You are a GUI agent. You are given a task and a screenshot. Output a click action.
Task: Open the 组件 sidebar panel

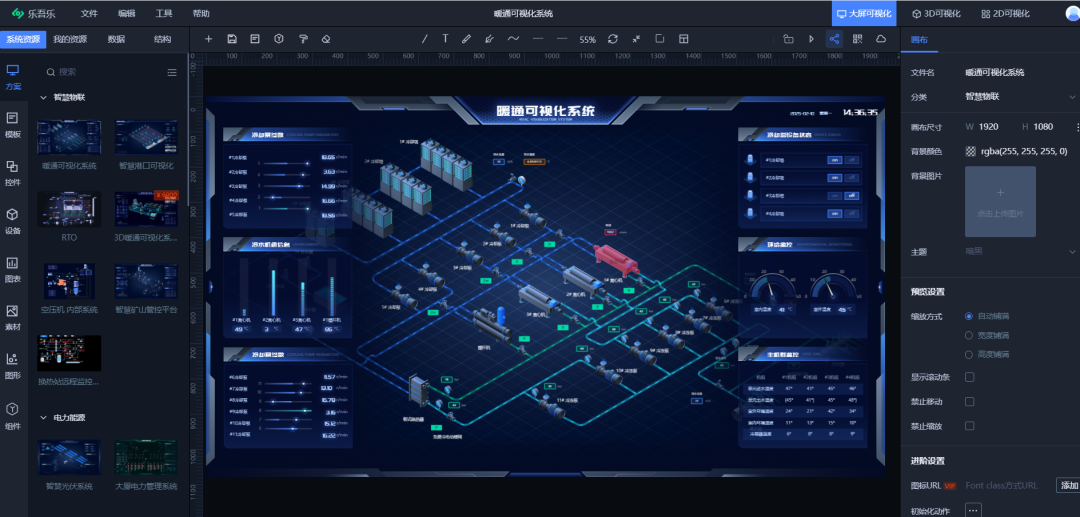tap(13, 416)
